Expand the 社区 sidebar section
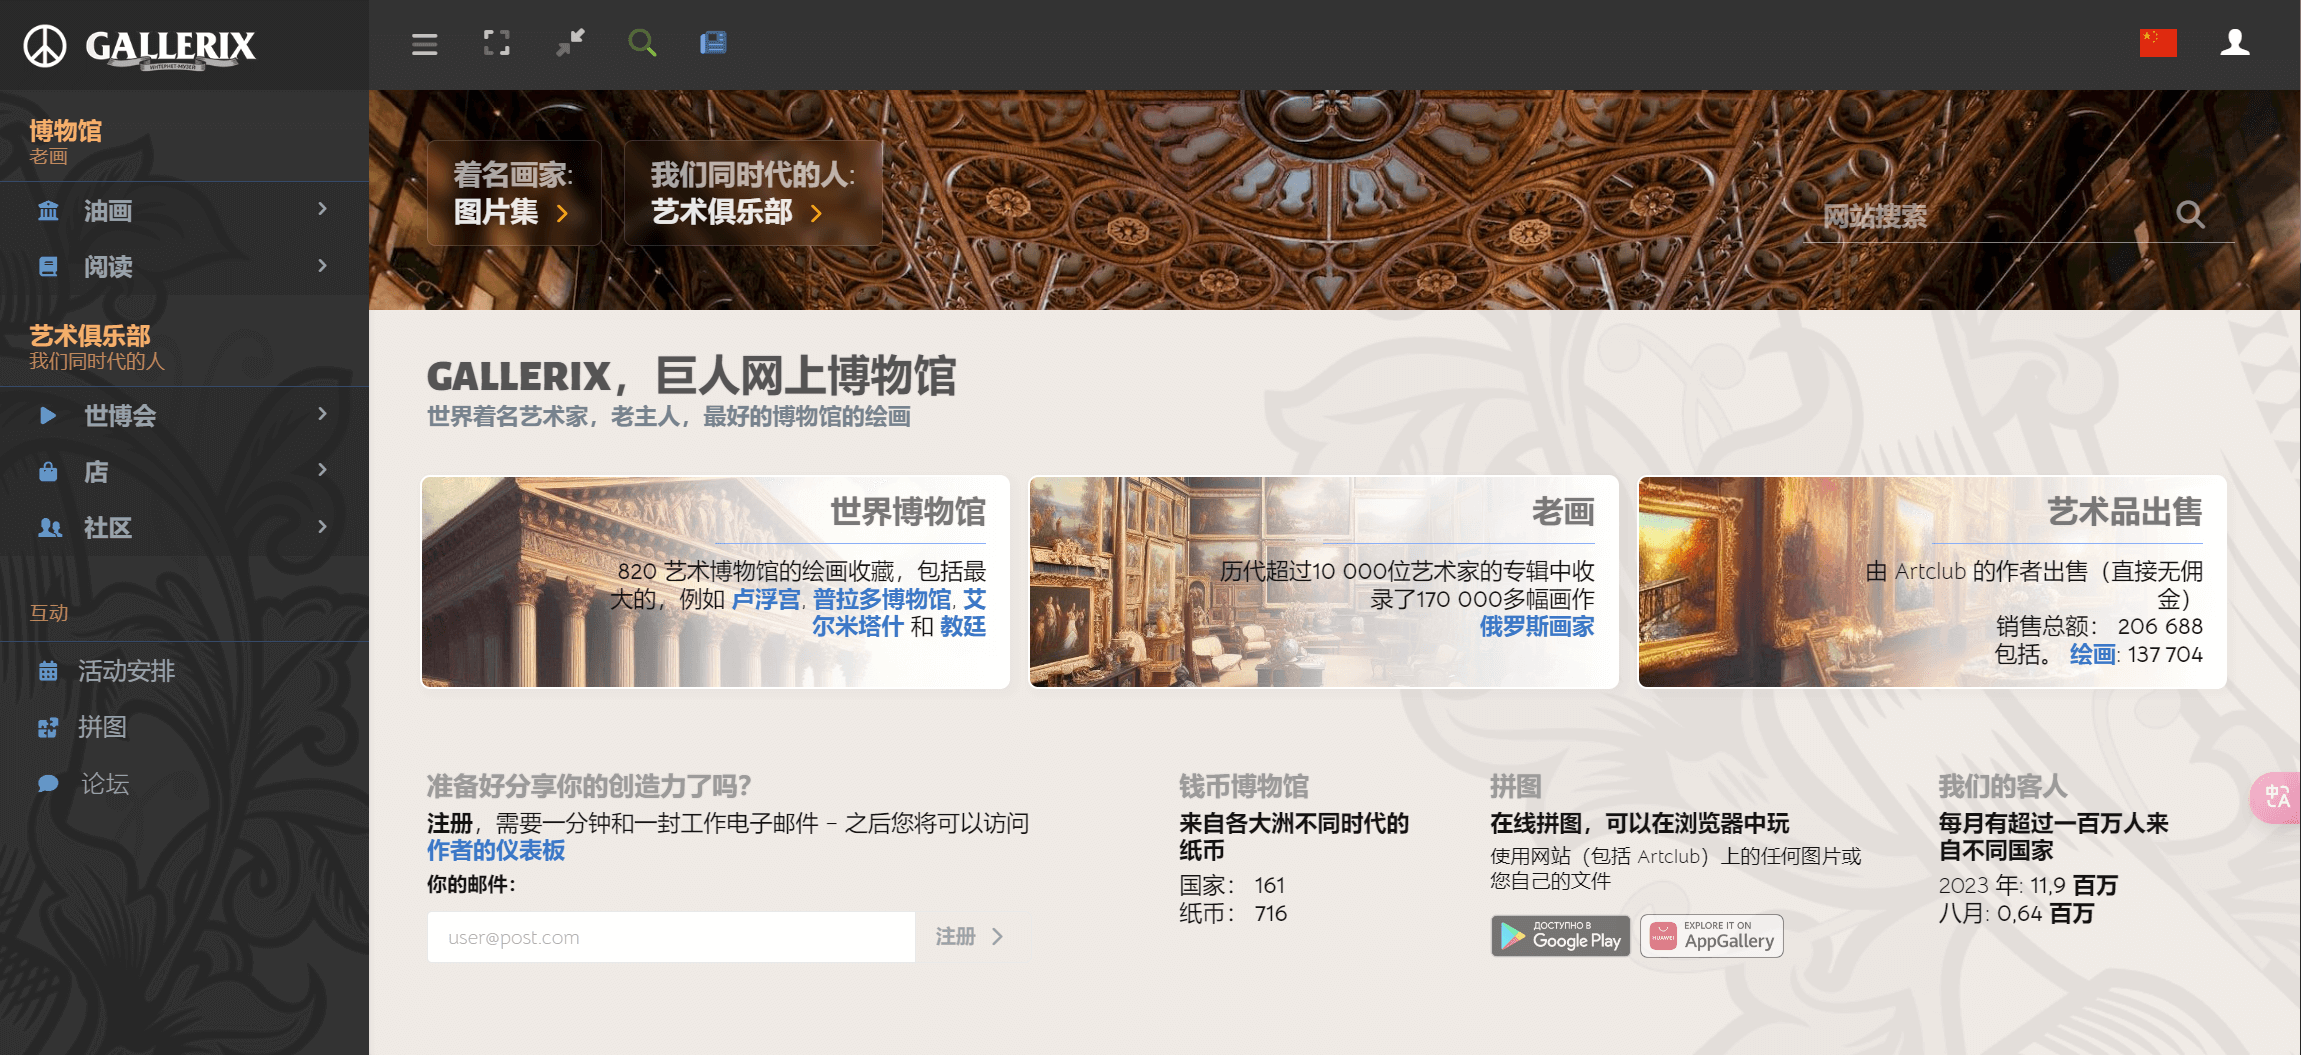Screen dimensions: 2301x1055 (x=107, y=527)
